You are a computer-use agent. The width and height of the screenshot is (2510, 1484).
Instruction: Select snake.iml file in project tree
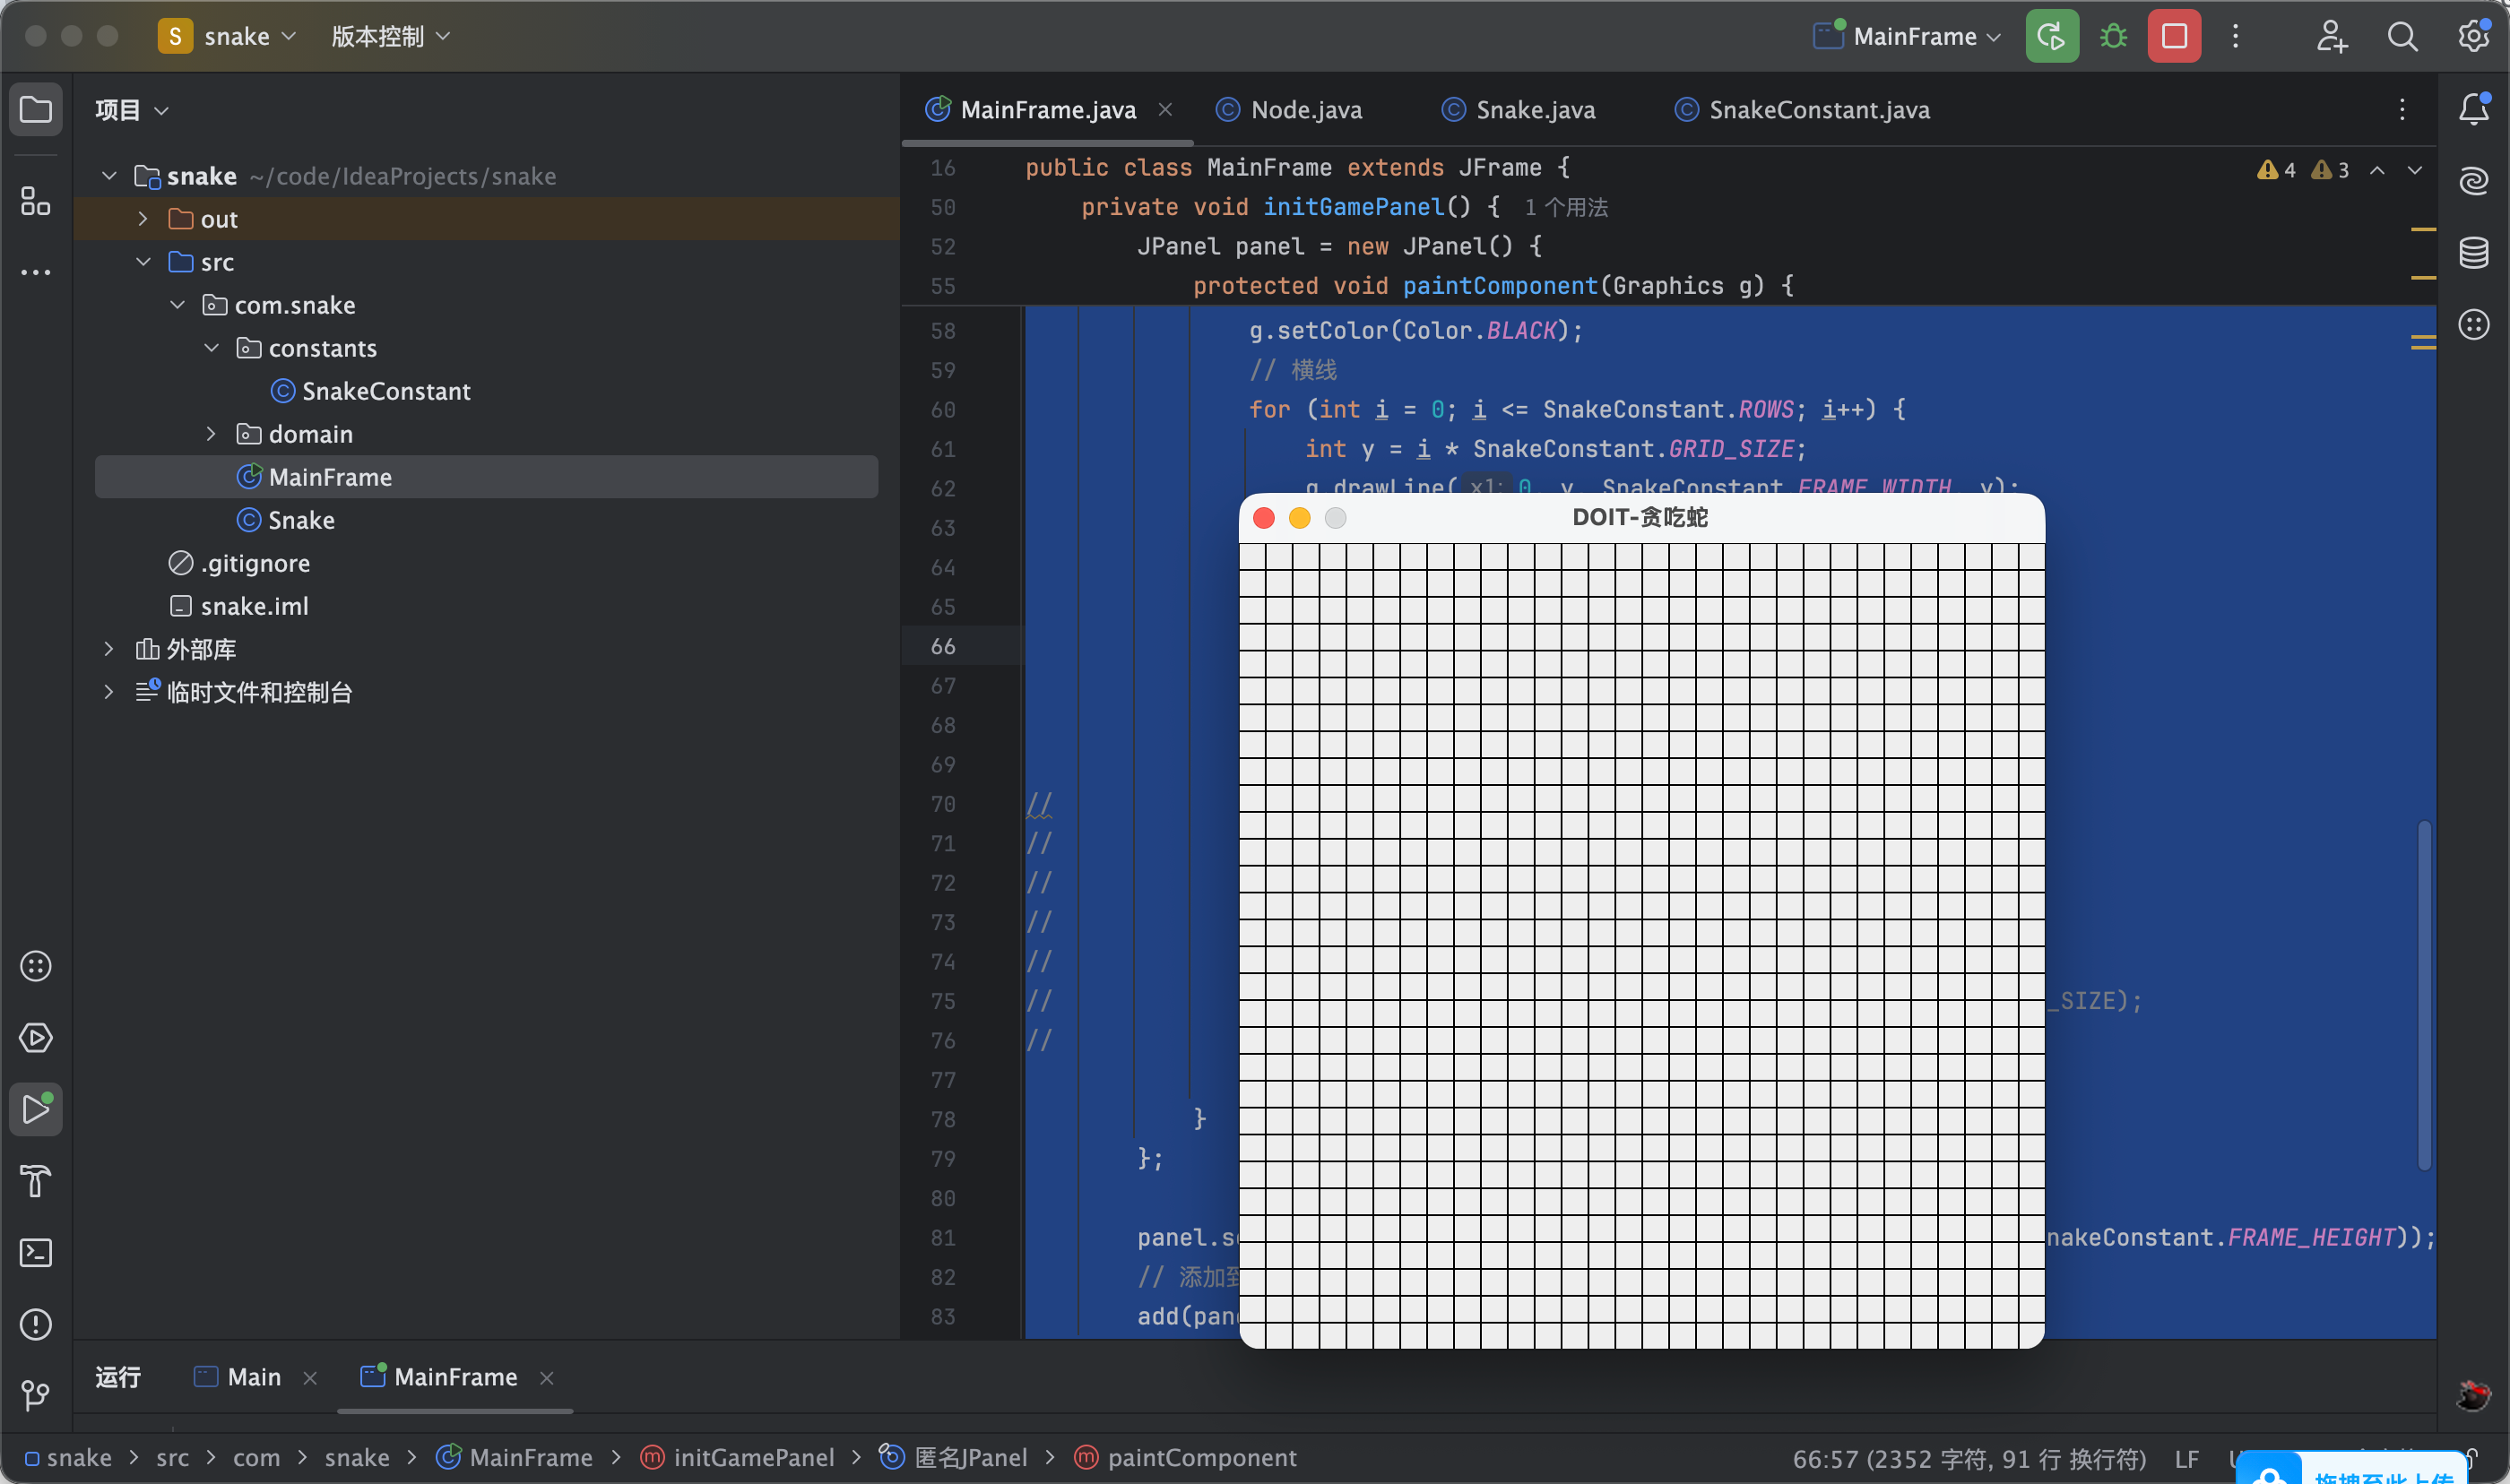click(x=240, y=606)
